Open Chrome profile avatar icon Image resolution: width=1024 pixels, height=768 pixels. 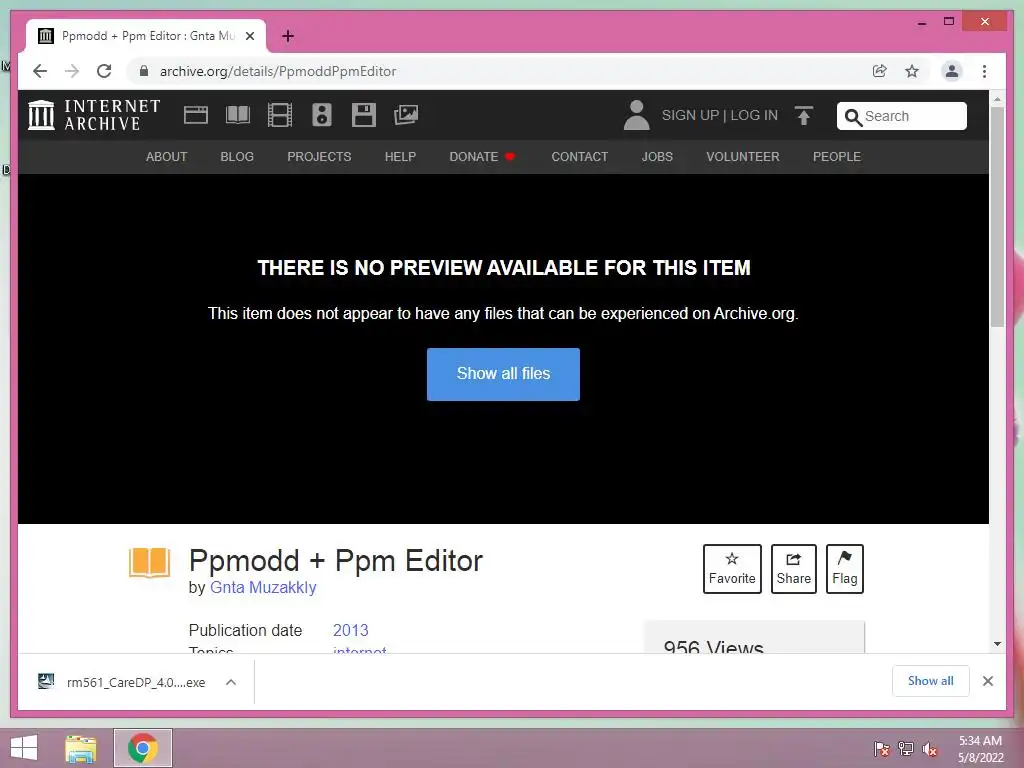point(952,71)
